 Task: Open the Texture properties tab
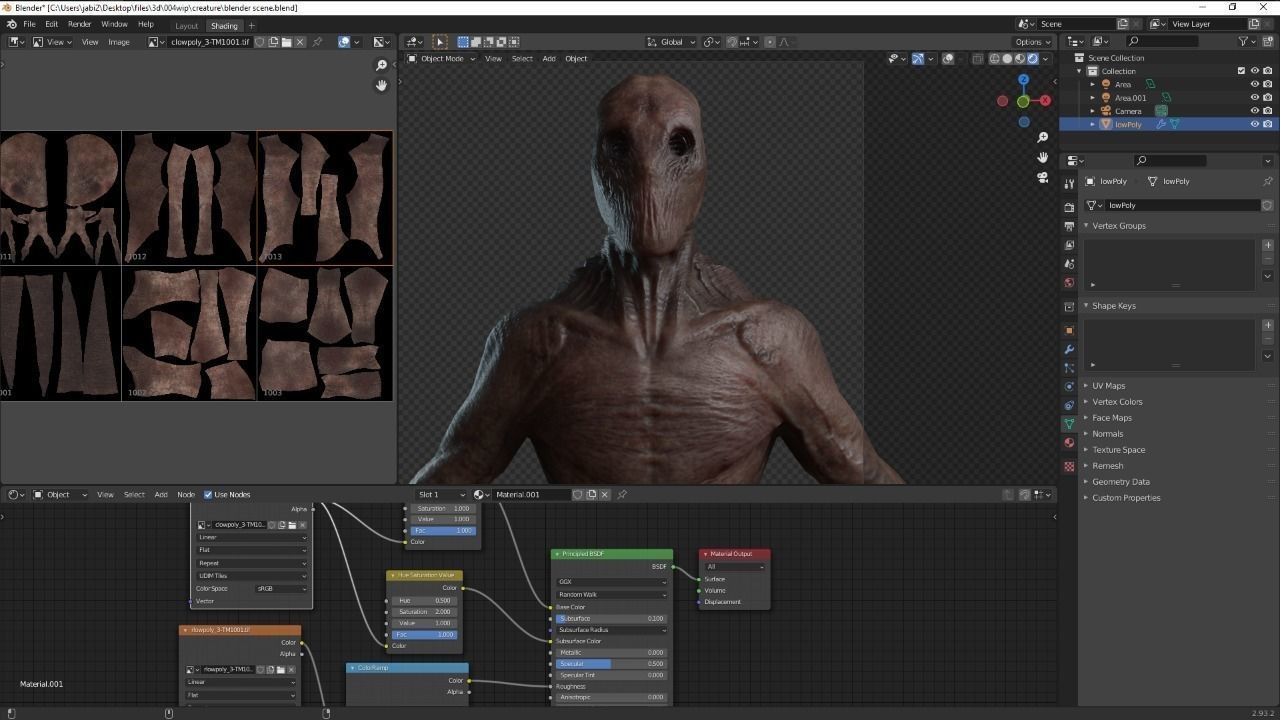tap(1069, 466)
